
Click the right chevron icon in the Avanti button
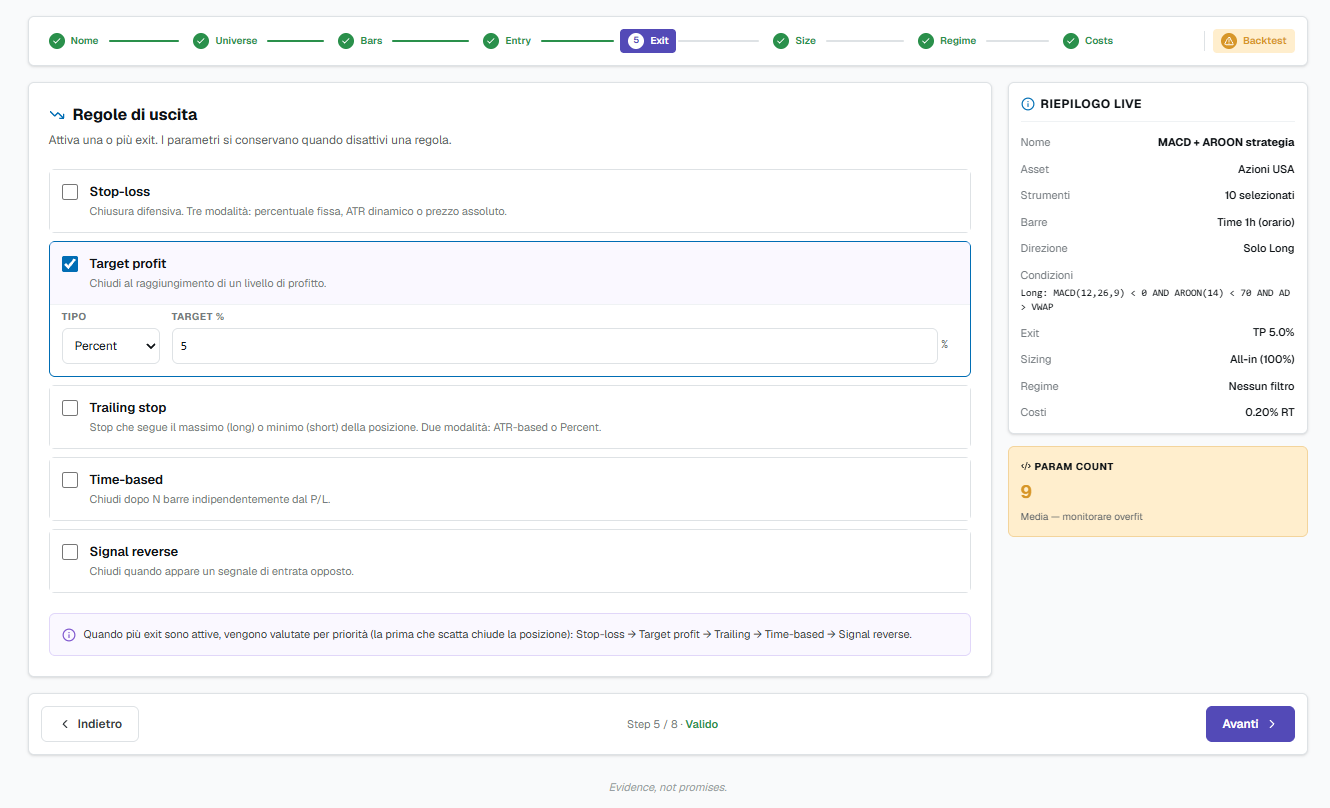pos(1272,724)
